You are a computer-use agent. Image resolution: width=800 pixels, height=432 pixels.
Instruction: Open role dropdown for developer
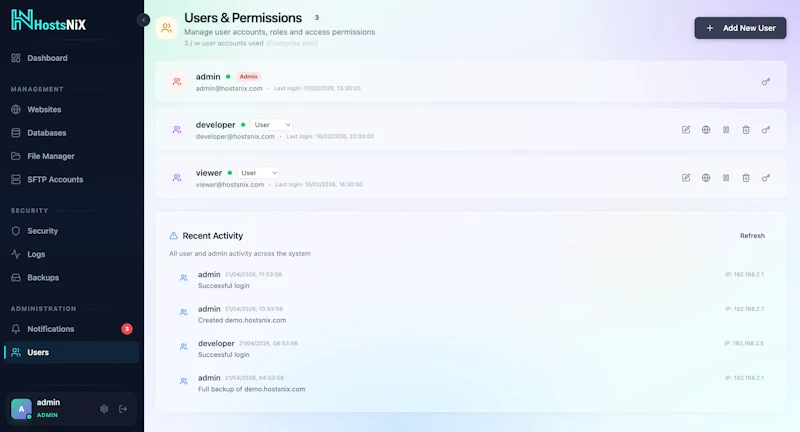272,125
